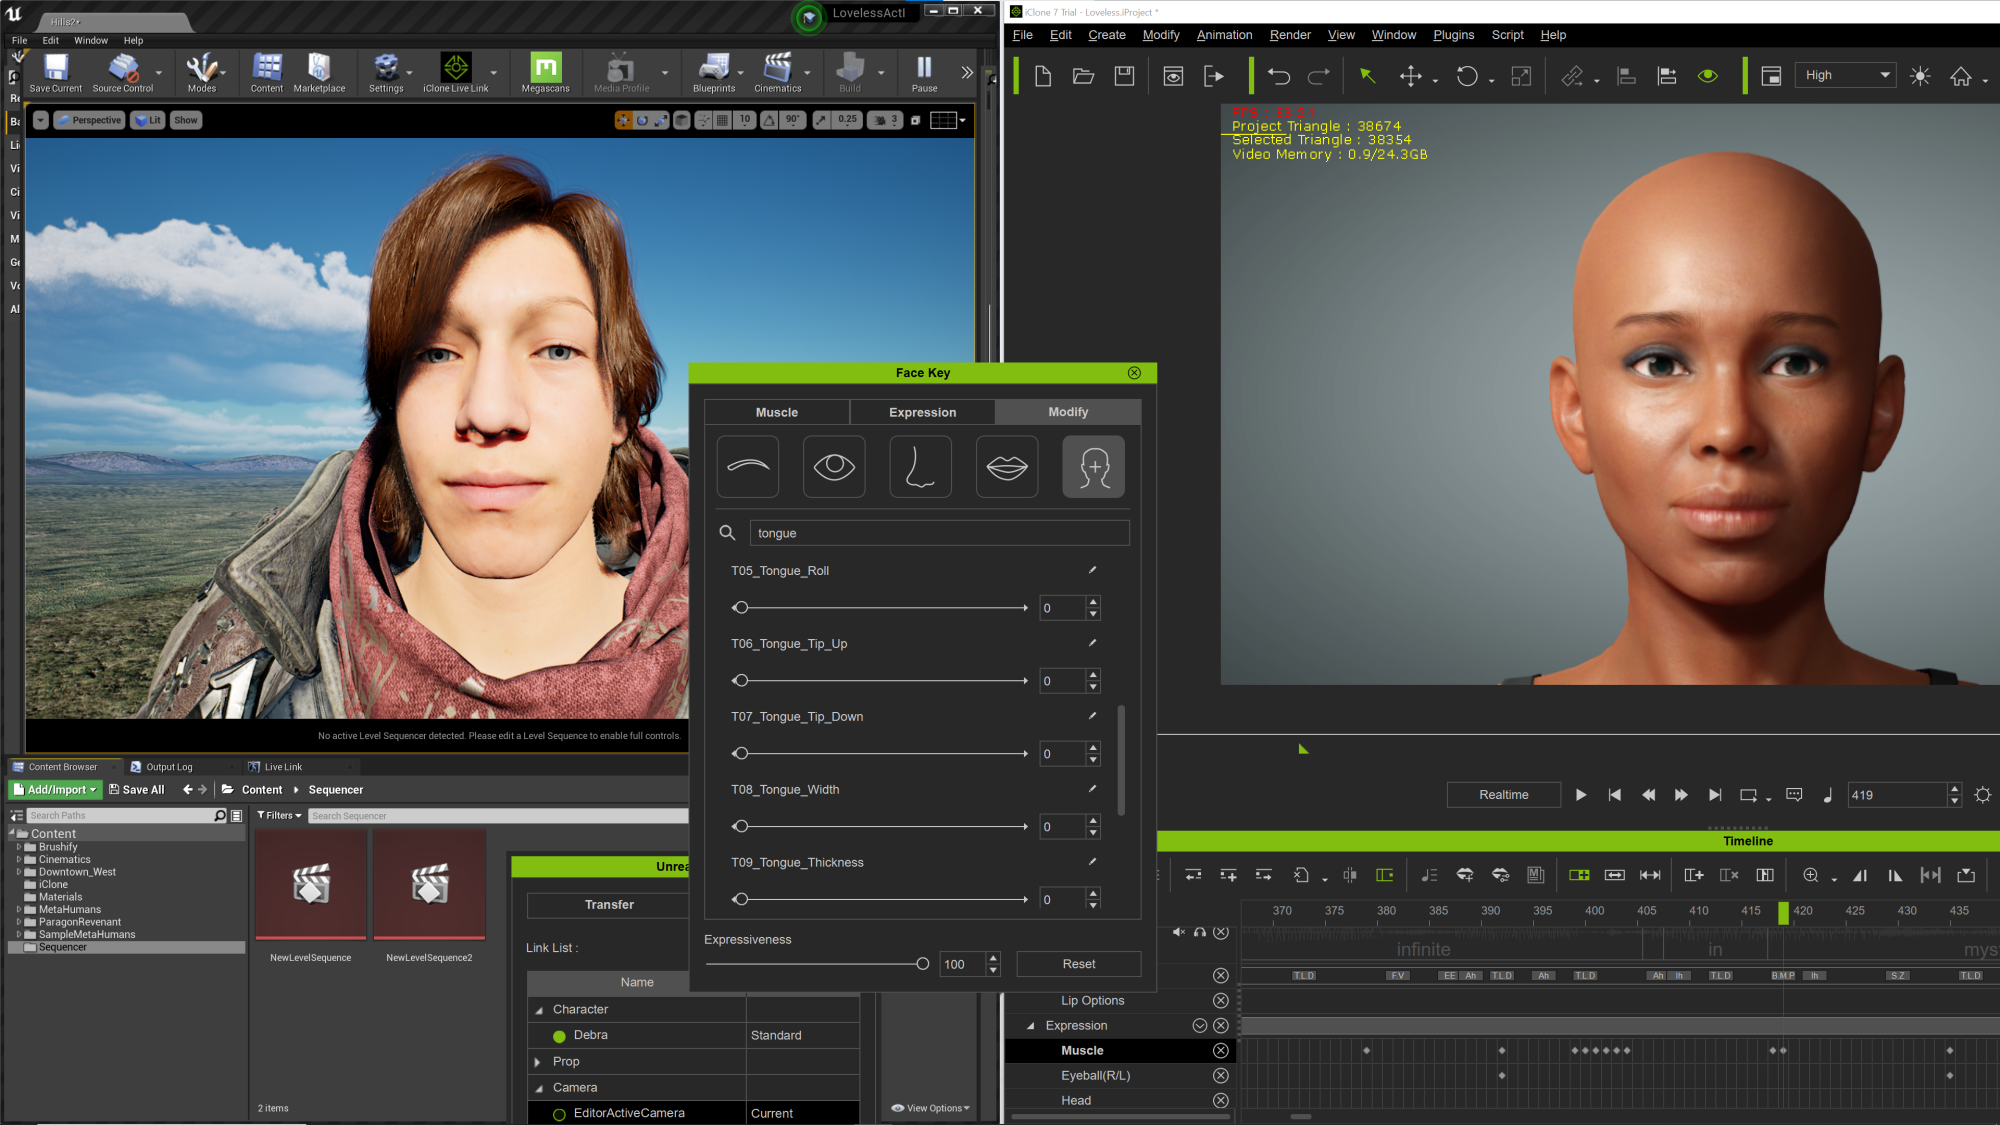Viewport: 2000px width, 1125px height.
Task: Toggle Lit view mode in Unreal viewport
Action: click(x=148, y=120)
